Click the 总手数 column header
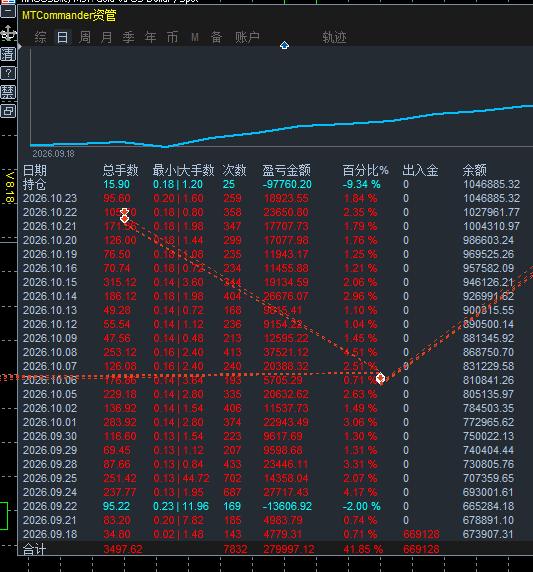The width and height of the screenshot is (533, 572). coord(120,170)
